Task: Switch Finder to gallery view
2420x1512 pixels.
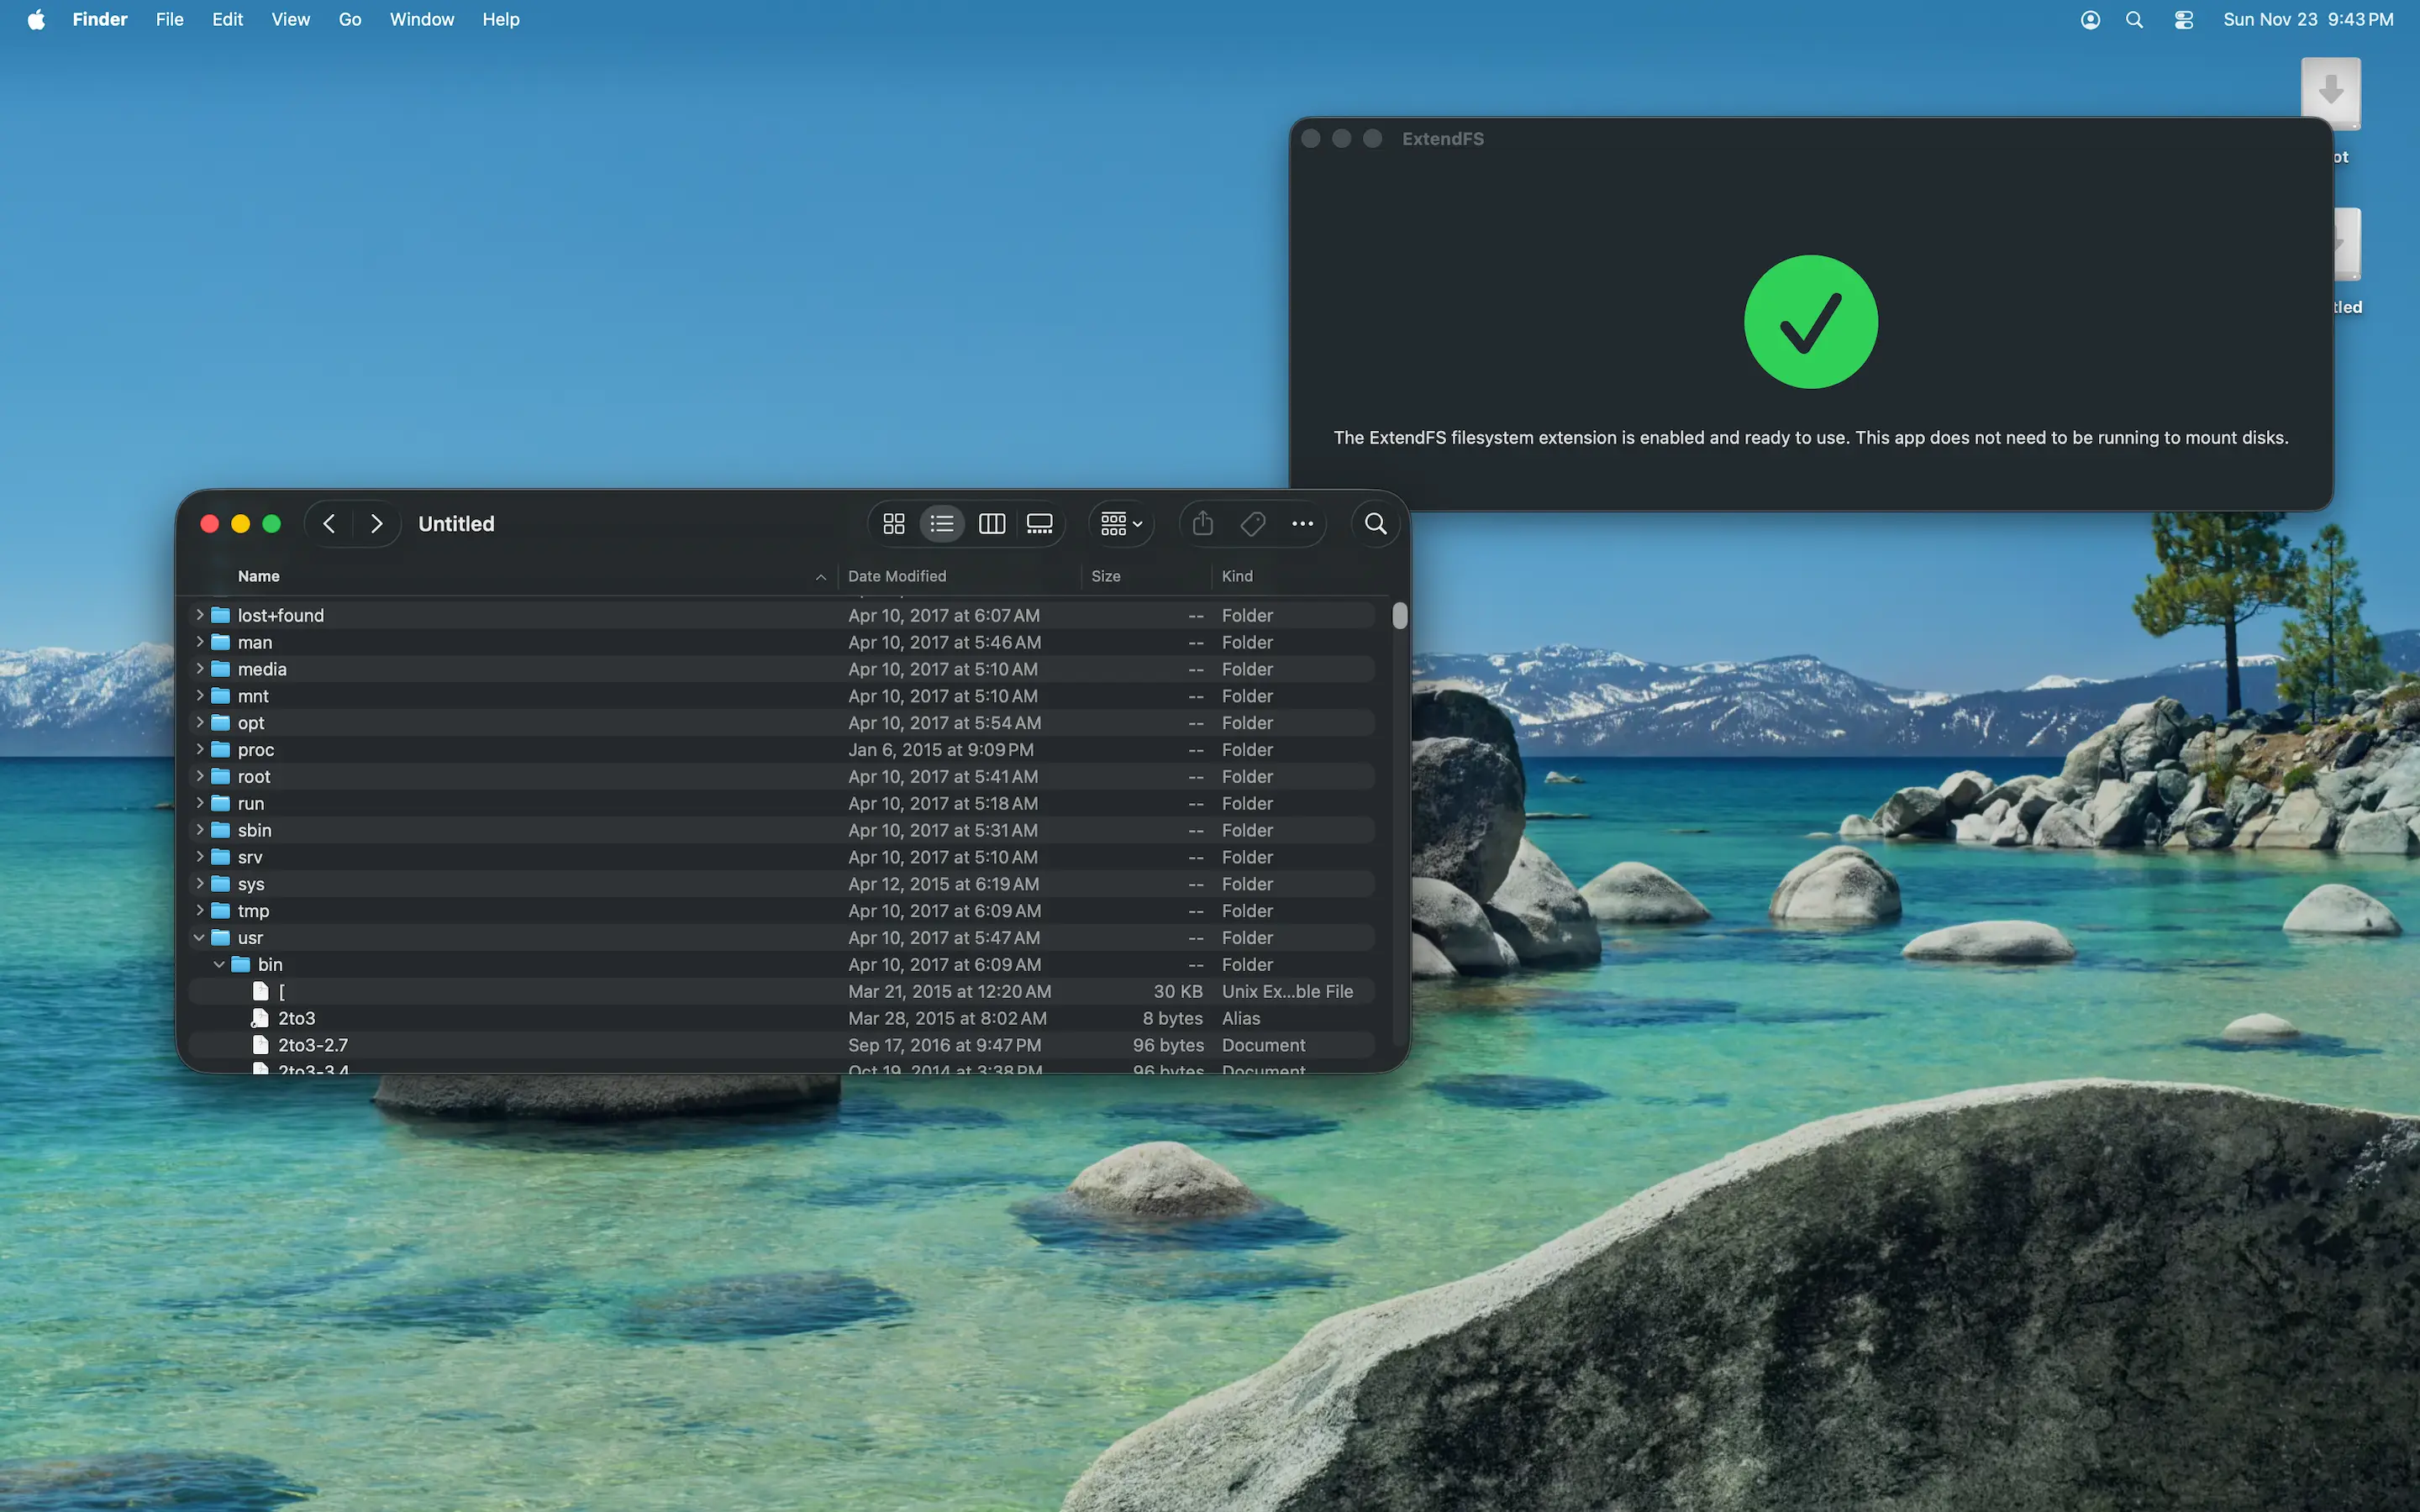Action: coord(1039,523)
